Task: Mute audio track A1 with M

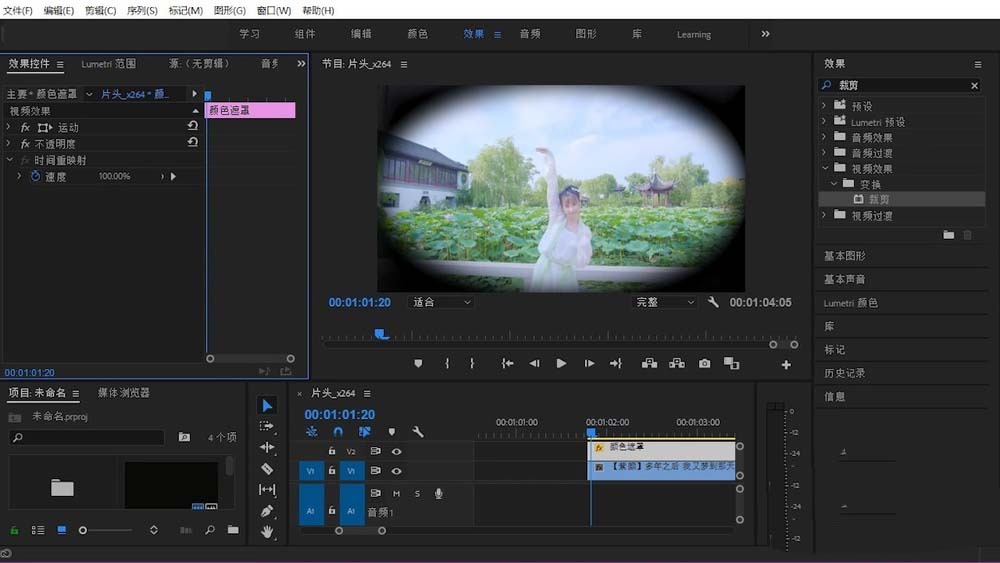Action: click(x=396, y=494)
